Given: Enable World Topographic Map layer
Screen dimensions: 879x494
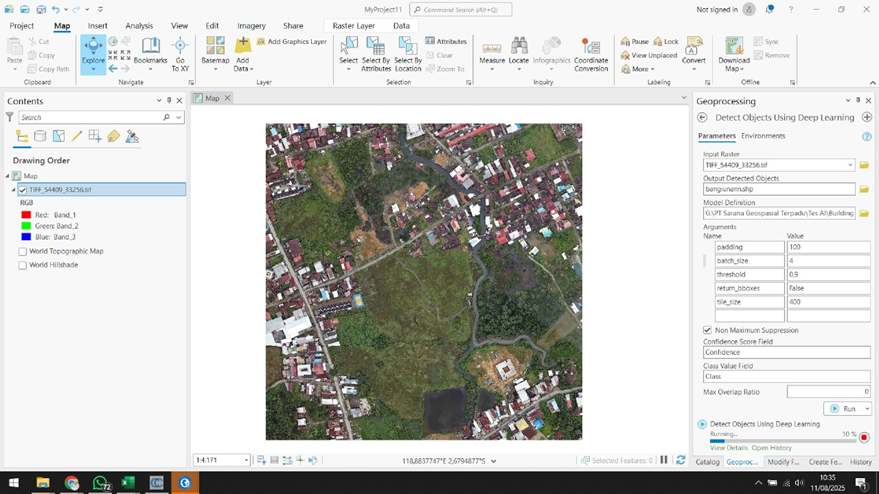Looking at the screenshot, I should click(22, 251).
